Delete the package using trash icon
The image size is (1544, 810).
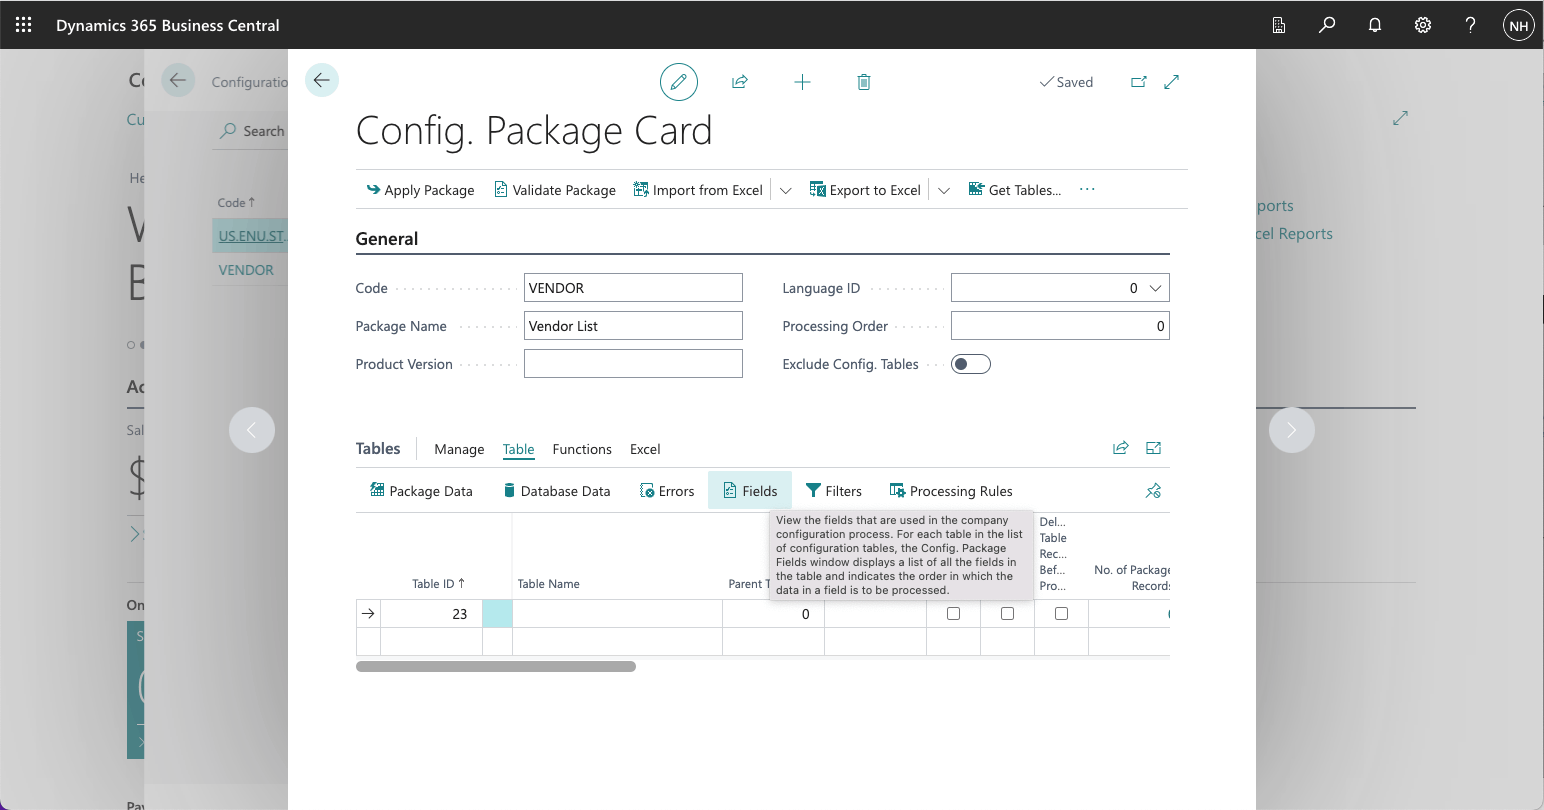point(864,82)
